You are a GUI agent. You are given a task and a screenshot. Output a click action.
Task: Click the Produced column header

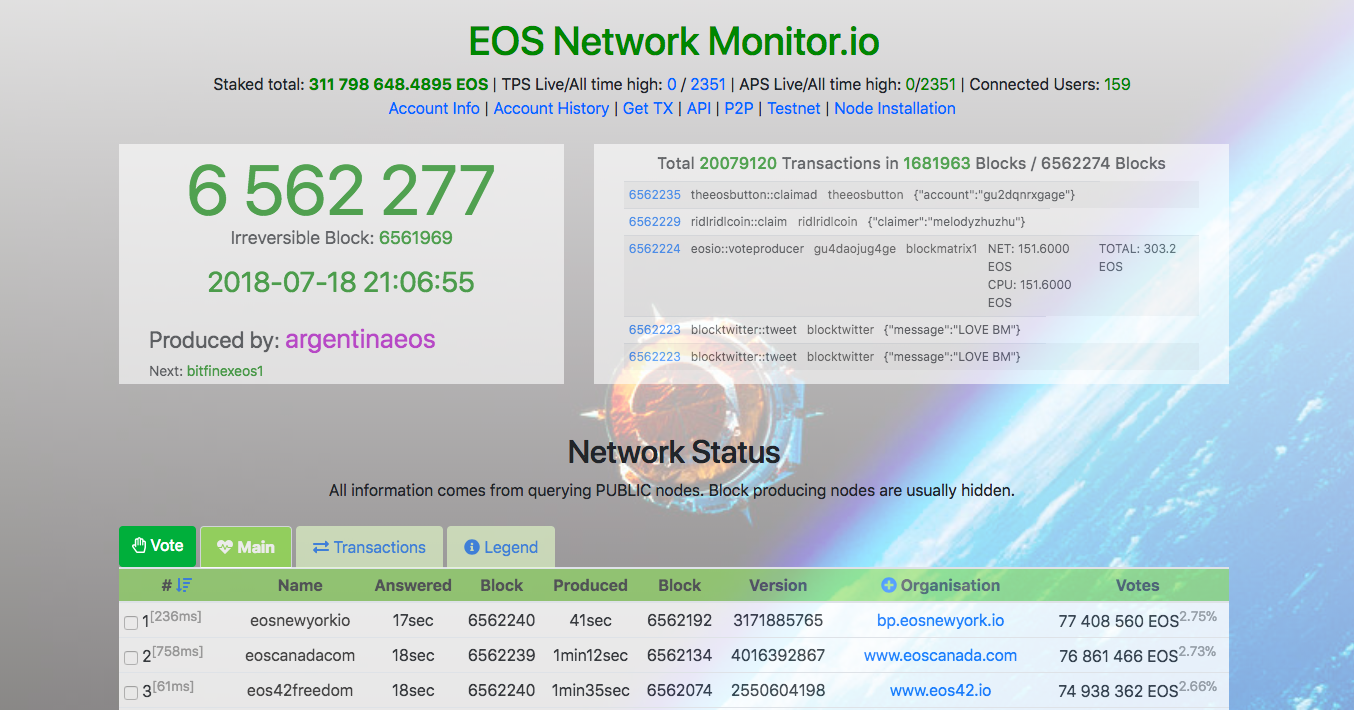(x=590, y=586)
